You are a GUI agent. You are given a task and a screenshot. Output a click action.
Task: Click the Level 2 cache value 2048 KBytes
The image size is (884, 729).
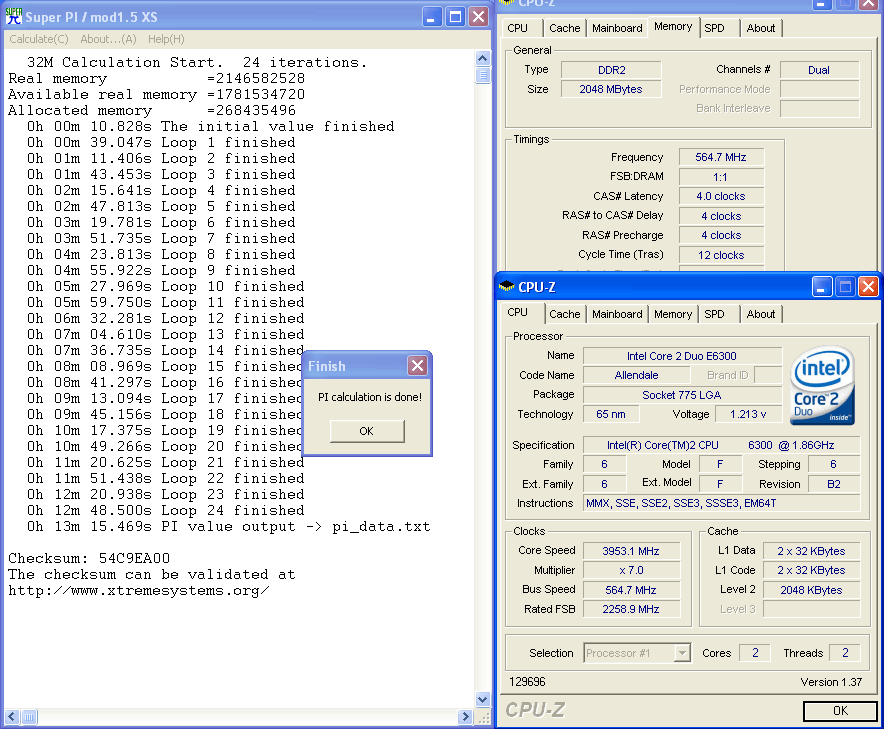(x=811, y=590)
